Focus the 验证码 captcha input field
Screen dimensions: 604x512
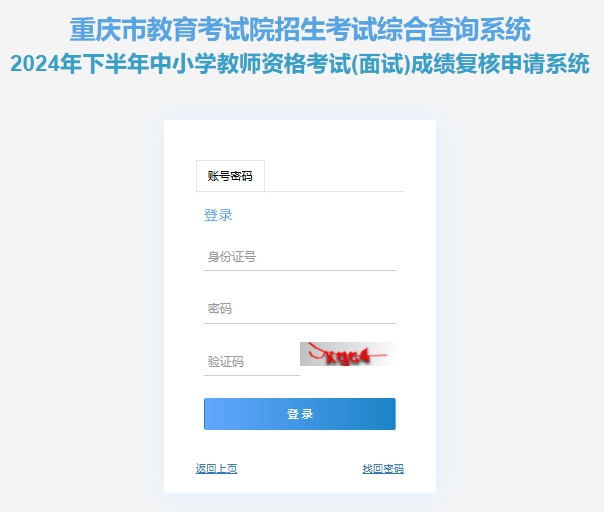pyautogui.click(x=252, y=362)
